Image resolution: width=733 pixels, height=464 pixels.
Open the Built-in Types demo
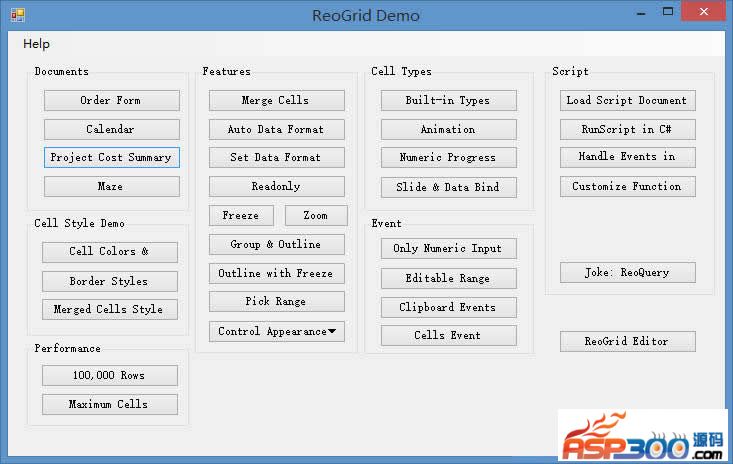pyautogui.click(x=449, y=100)
